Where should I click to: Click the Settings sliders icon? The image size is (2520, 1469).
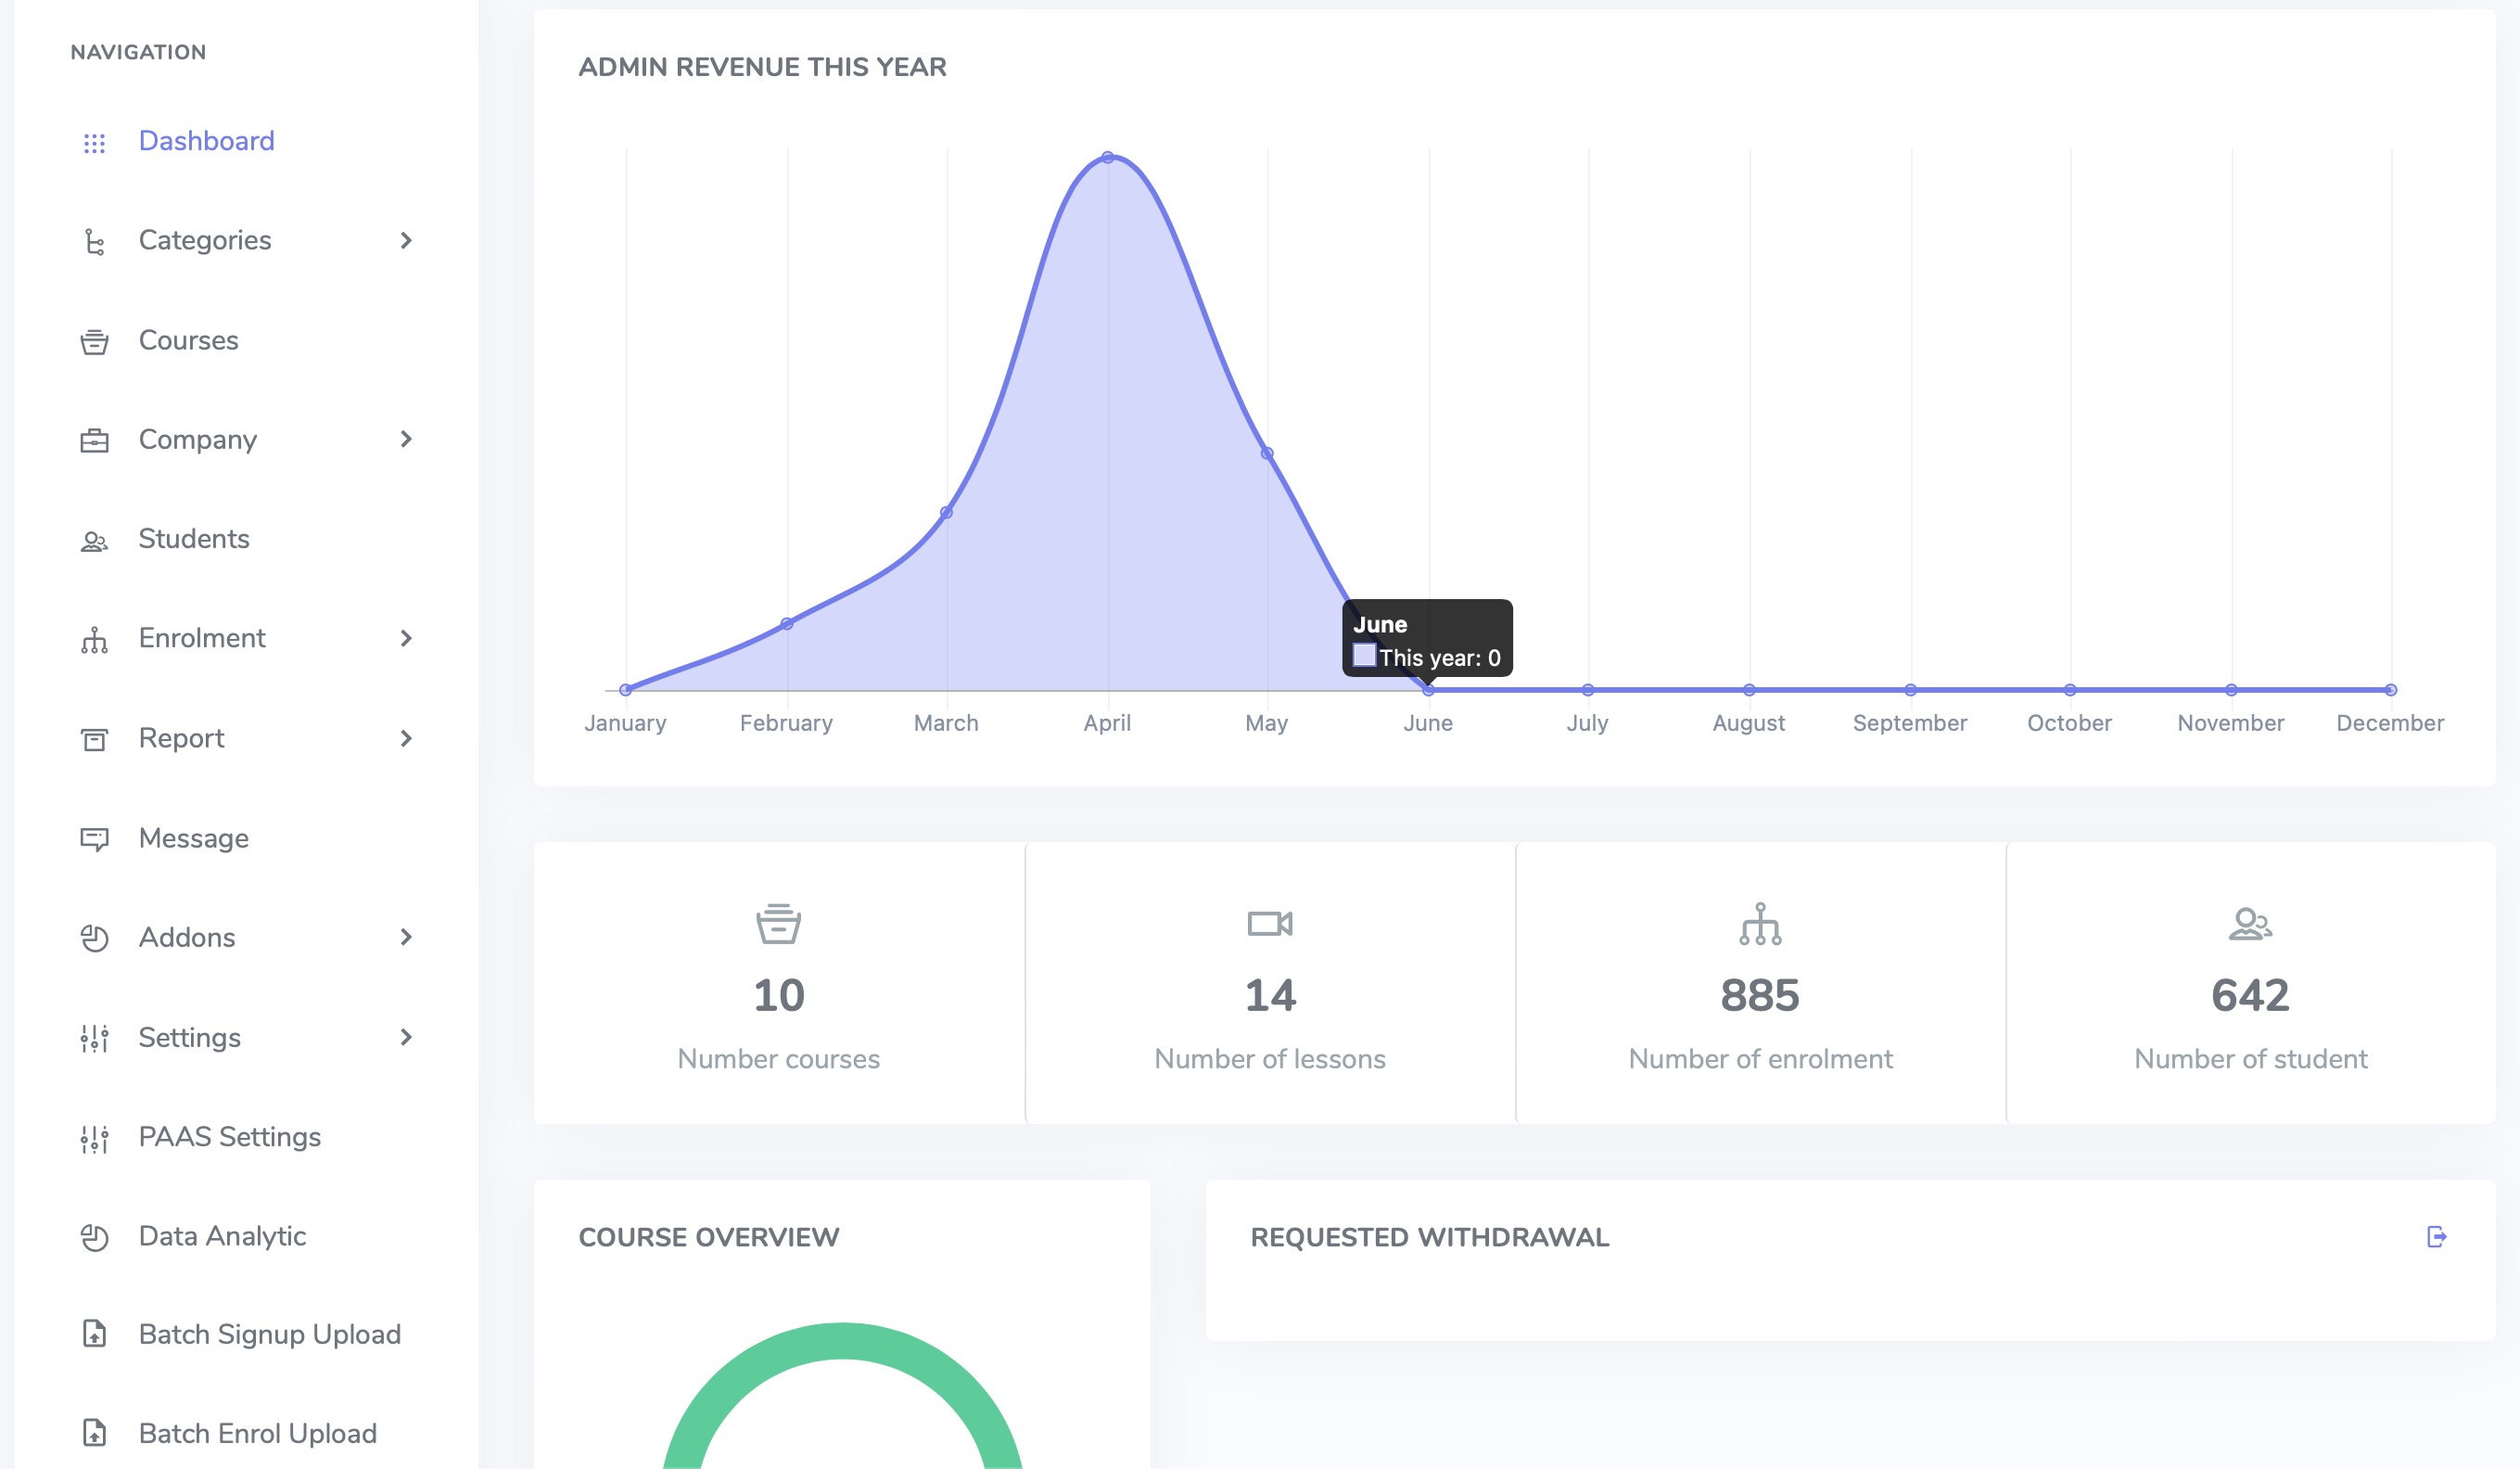(94, 1038)
